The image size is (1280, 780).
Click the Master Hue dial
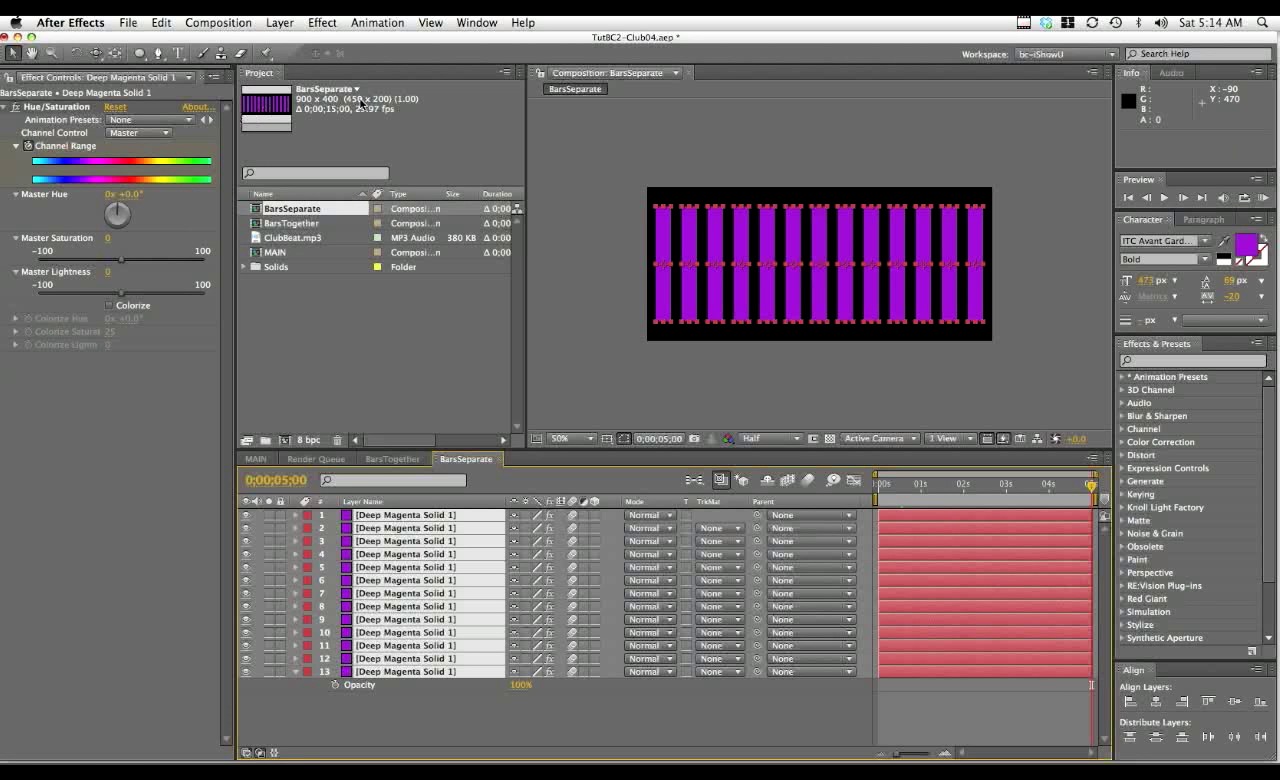117,213
